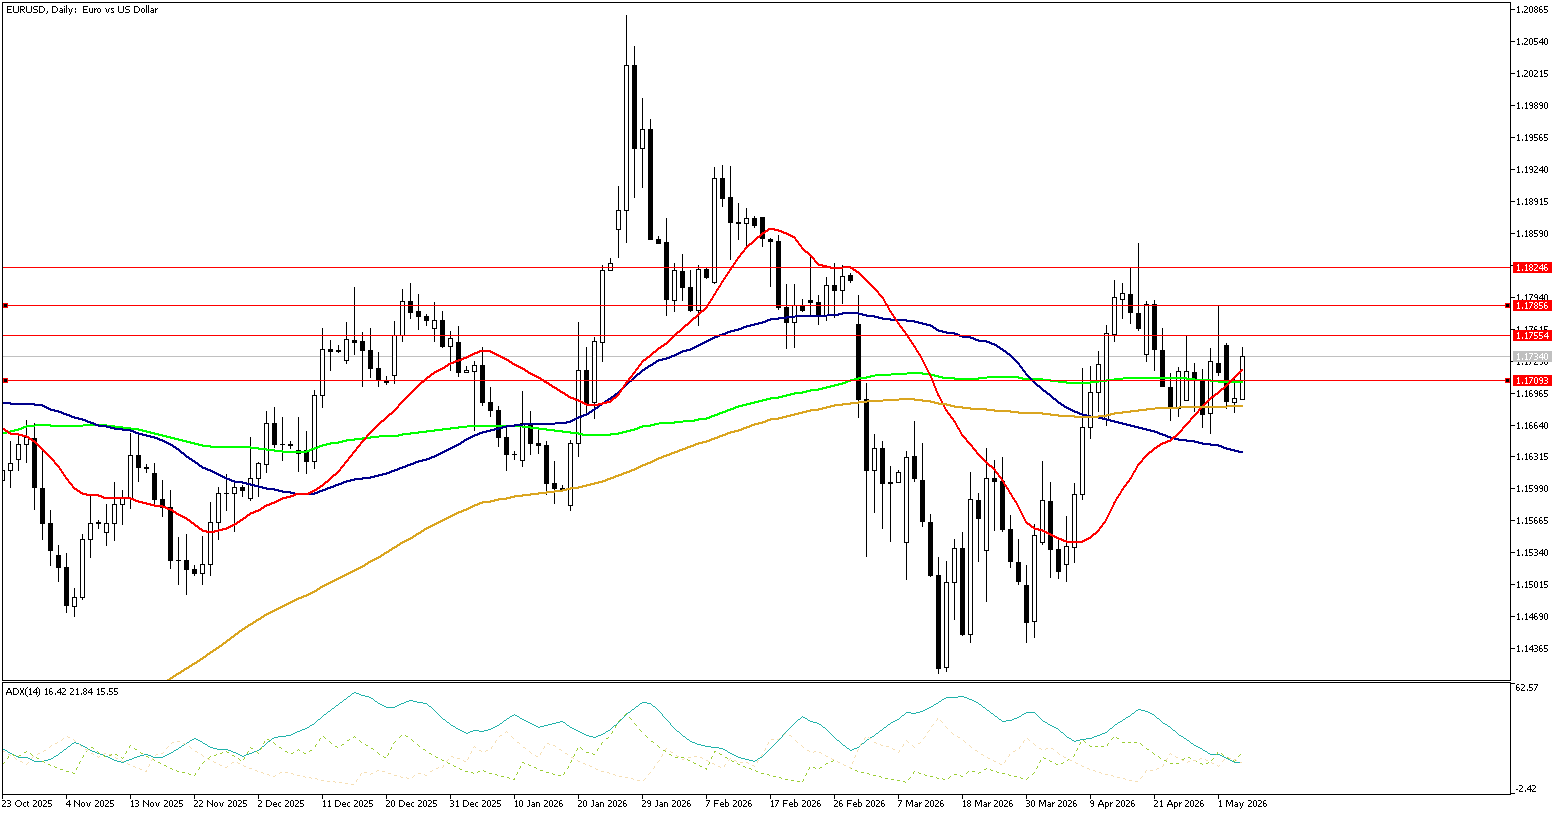This screenshot has height=815, width=1563.
Task: Click the '30 Mar 2026' date label
Action: click(x=1050, y=803)
